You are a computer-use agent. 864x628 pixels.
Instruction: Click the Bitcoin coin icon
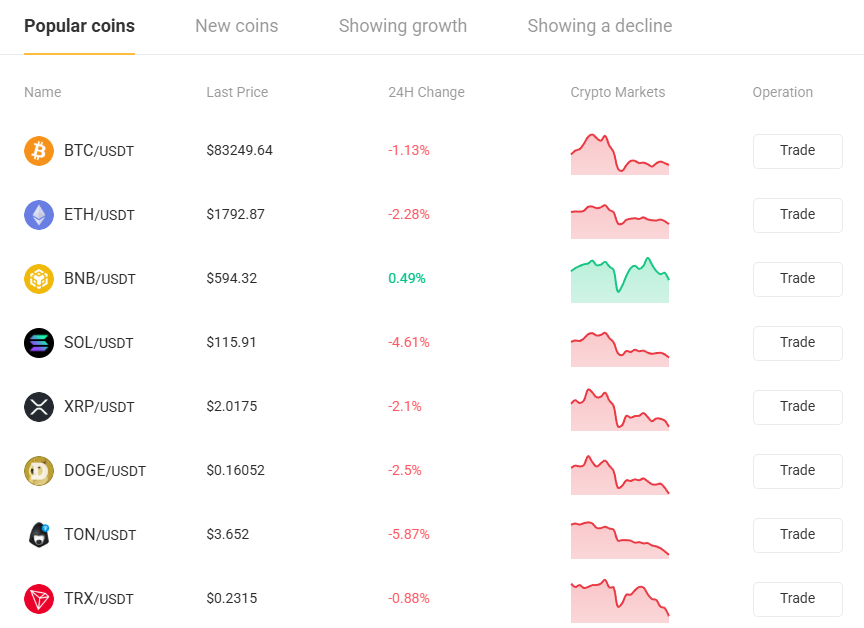tap(39, 151)
